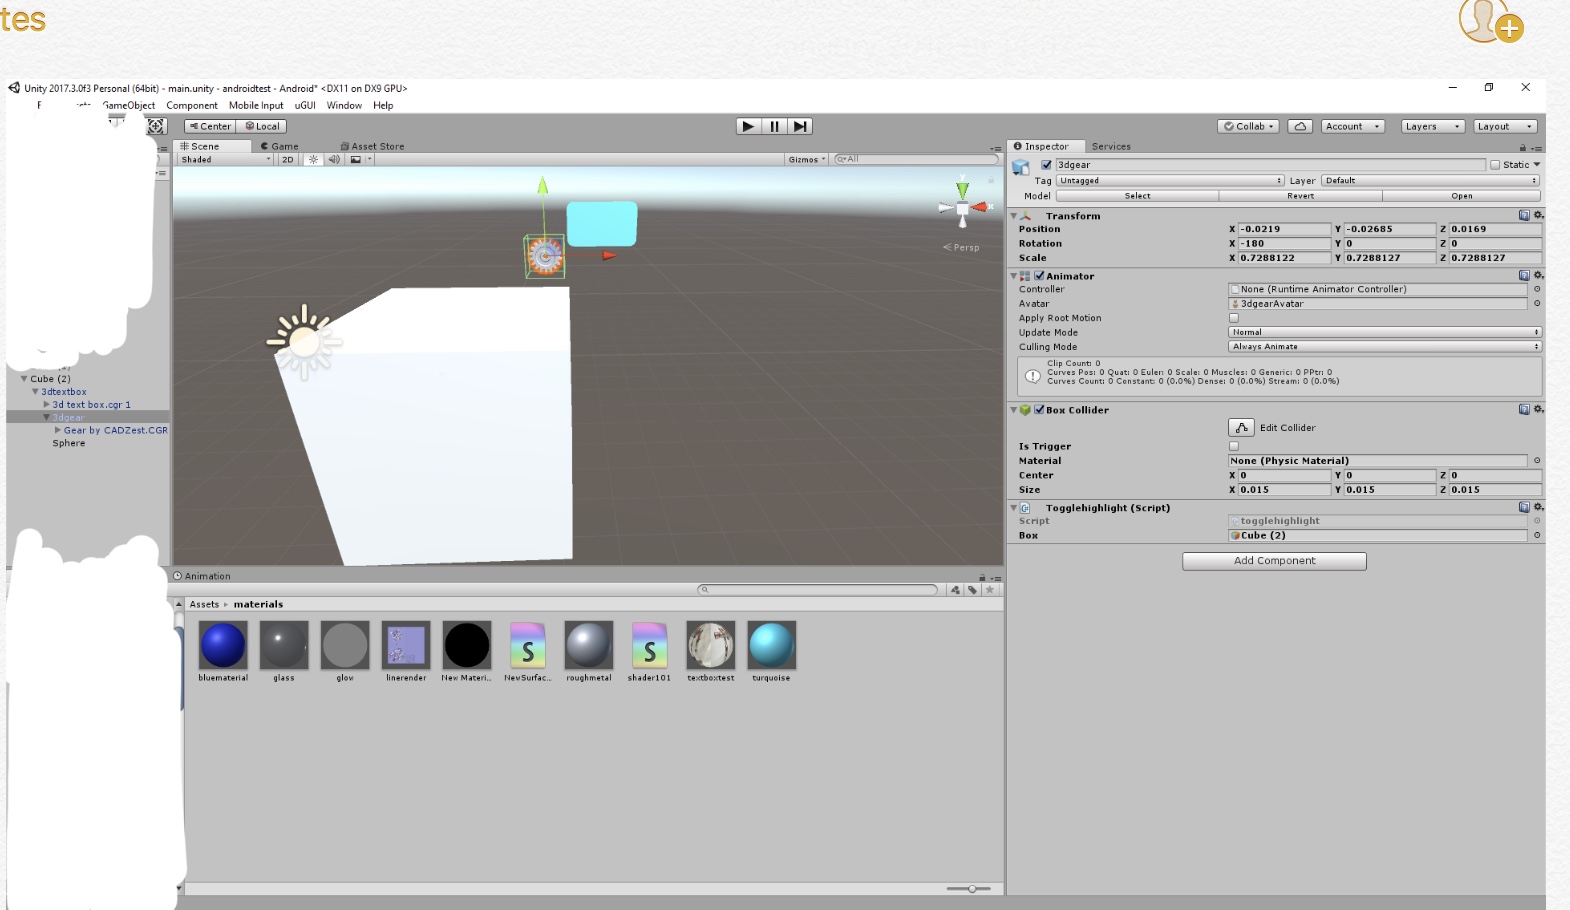Click the Edit Collider icon button
Screen dimensions: 1570x910
(x=1241, y=427)
